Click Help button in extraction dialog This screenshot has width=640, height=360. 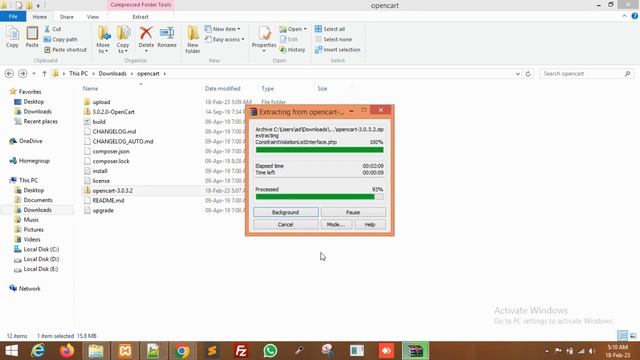click(370, 224)
